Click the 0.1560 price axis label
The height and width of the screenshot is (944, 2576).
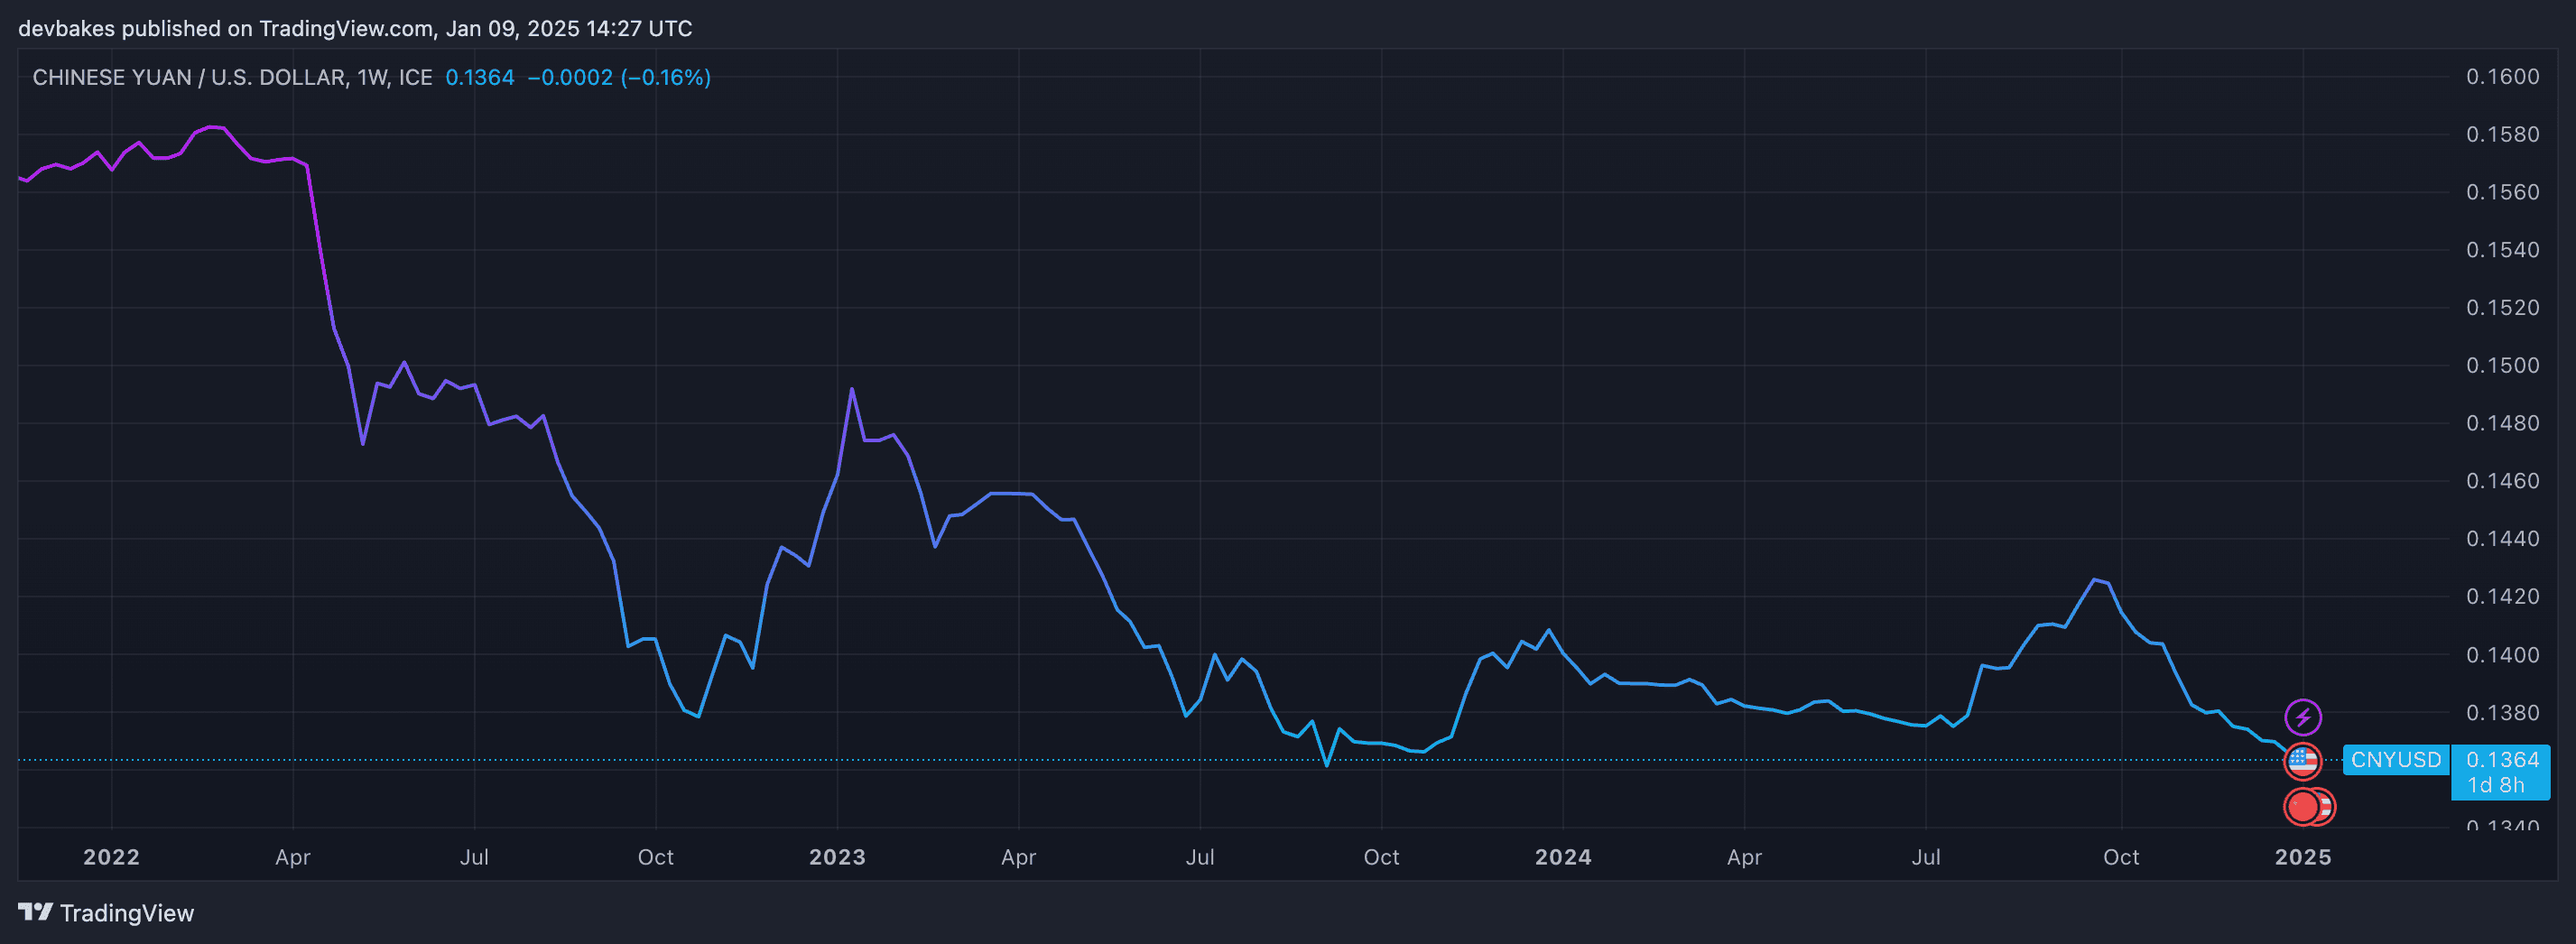click(x=2502, y=192)
